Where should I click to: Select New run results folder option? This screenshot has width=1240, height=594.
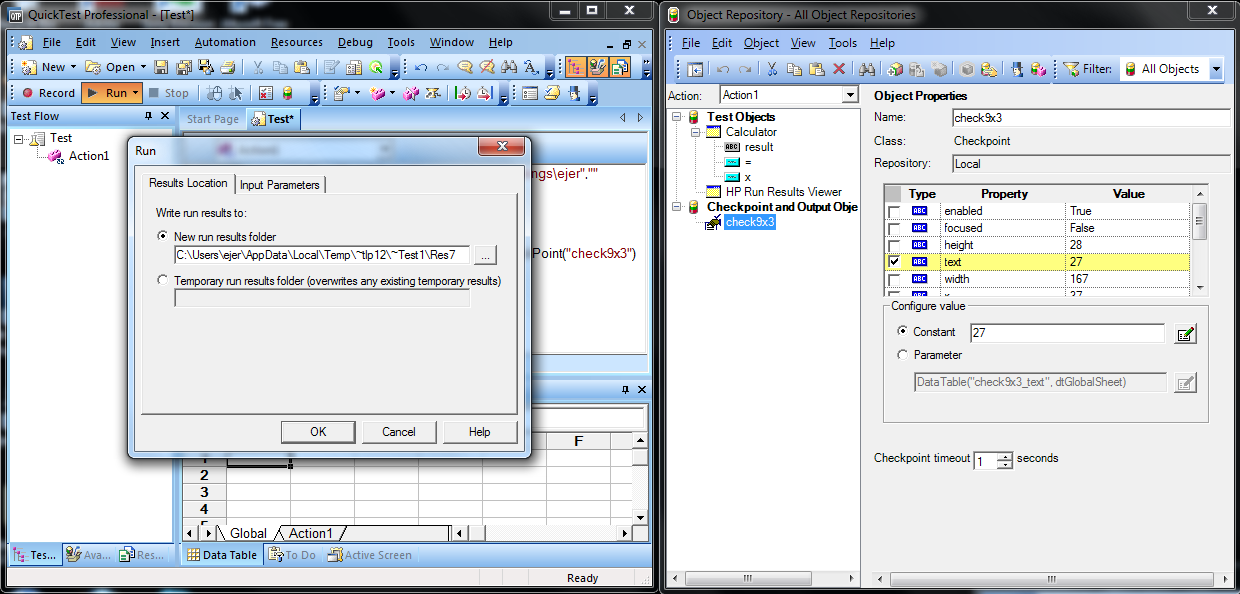tap(163, 237)
